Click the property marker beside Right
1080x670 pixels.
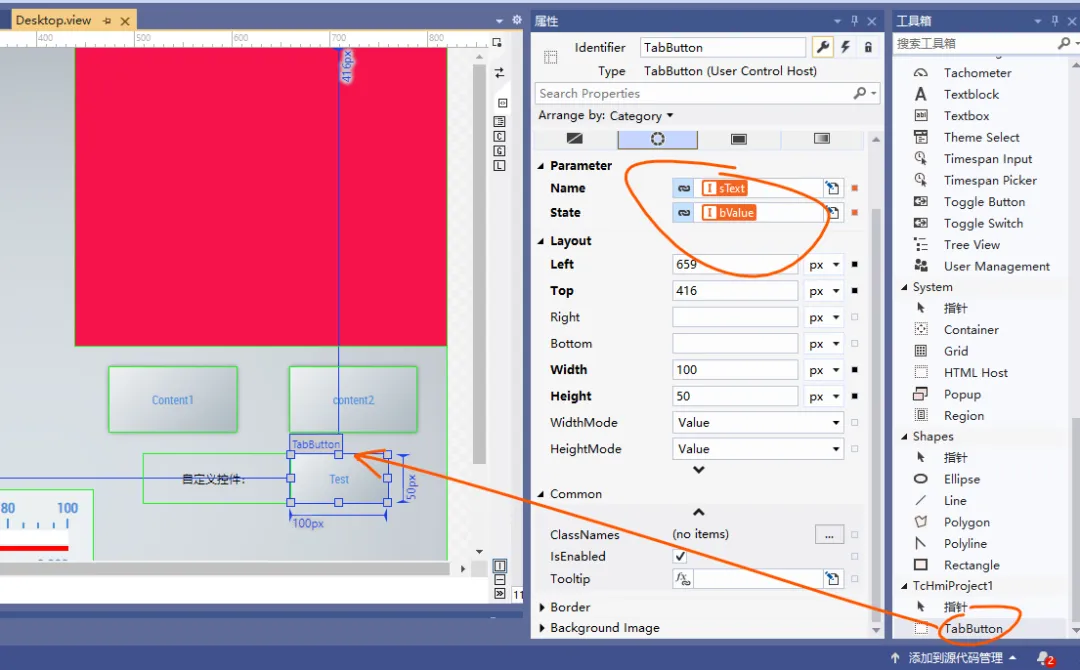[x=855, y=317]
